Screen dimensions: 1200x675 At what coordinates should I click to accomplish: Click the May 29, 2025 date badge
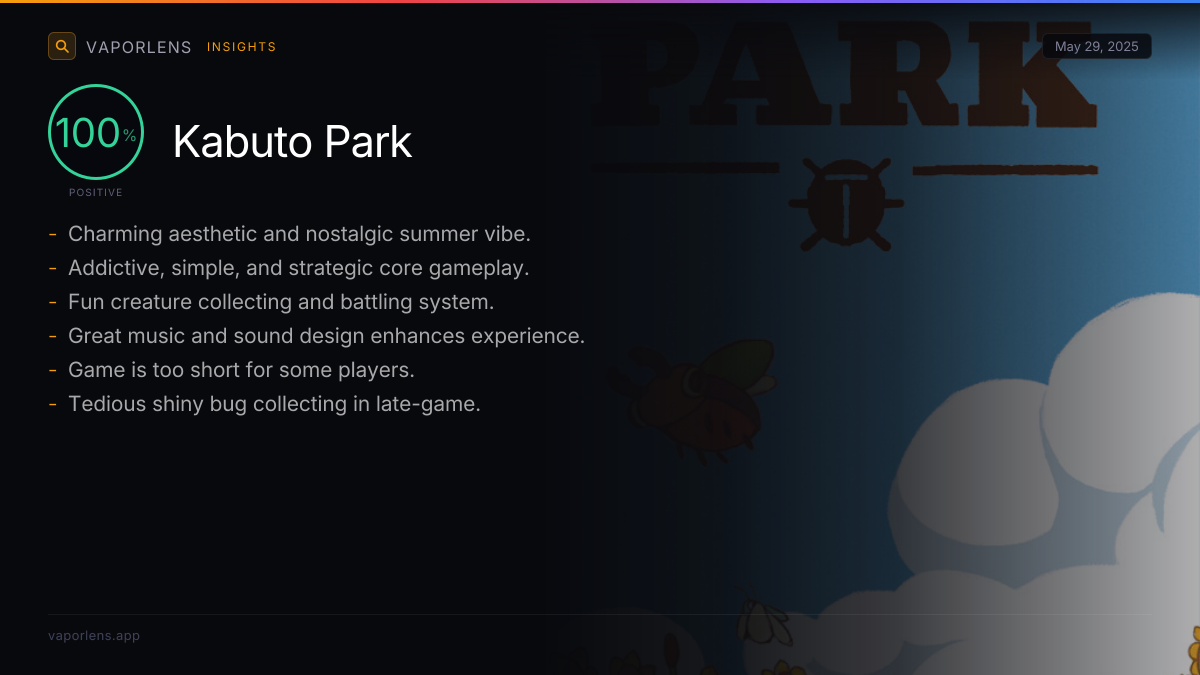(x=1097, y=47)
